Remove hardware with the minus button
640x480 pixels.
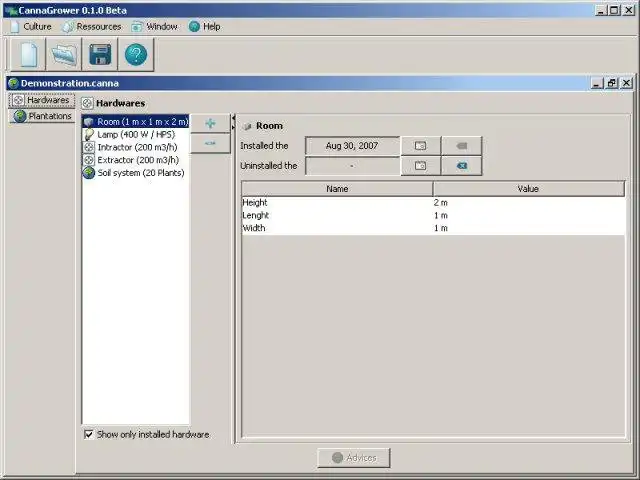[210, 143]
